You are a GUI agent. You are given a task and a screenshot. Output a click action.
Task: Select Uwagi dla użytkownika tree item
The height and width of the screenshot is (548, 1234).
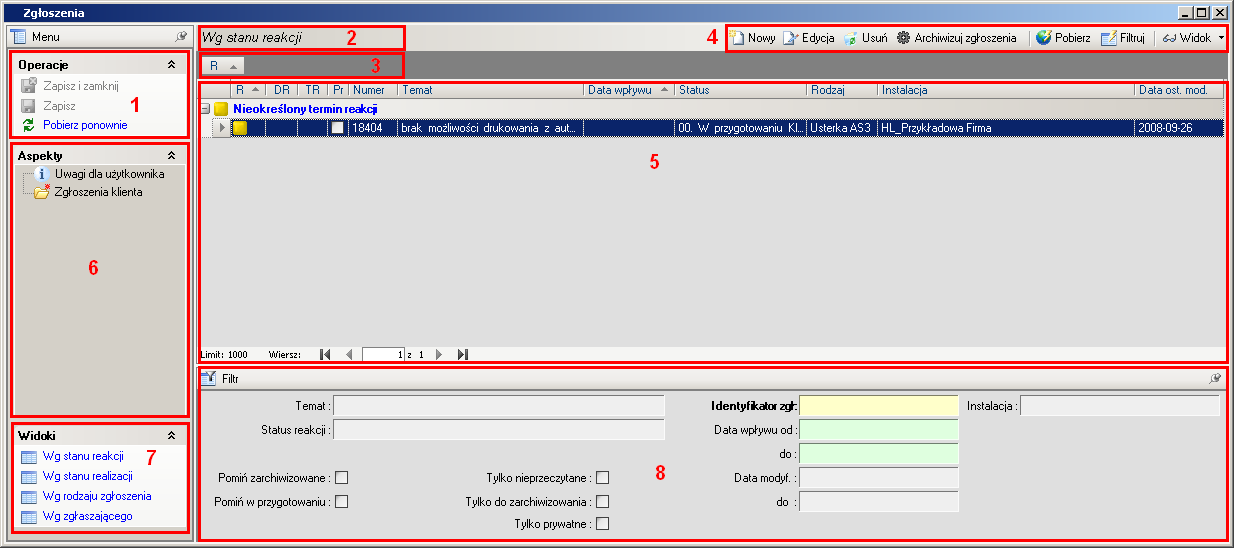109,174
